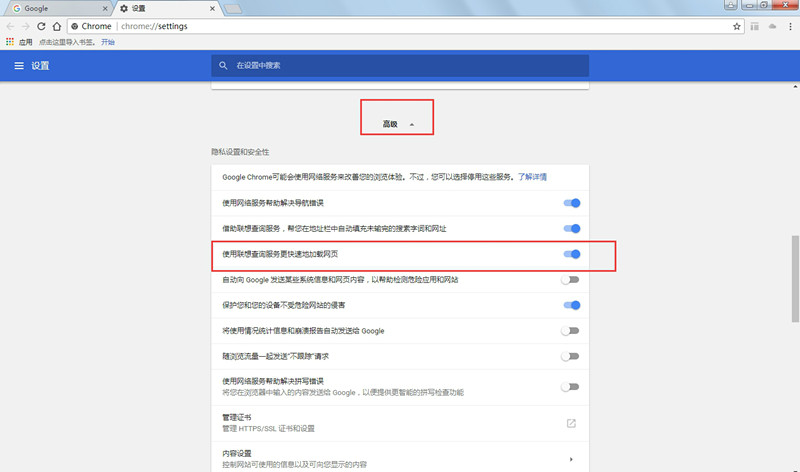Click the 开始 import bookmarks link
Image resolution: width=800 pixels, height=472 pixels.
pyautogui.click(x=108, y=42)
